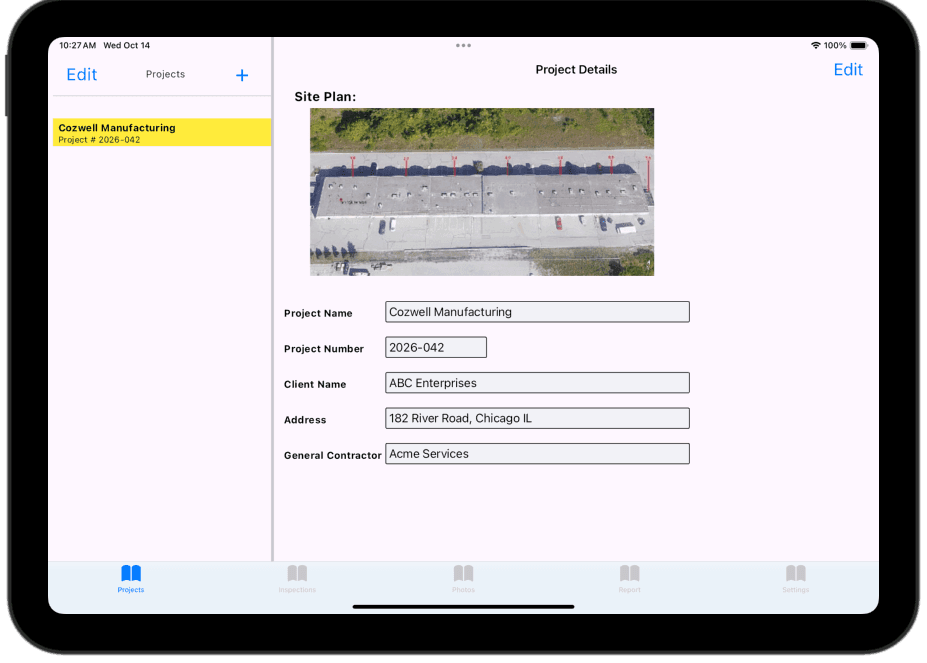Click the General Contractor label
The width and height of the screenshot is (927, 663).
332,455
